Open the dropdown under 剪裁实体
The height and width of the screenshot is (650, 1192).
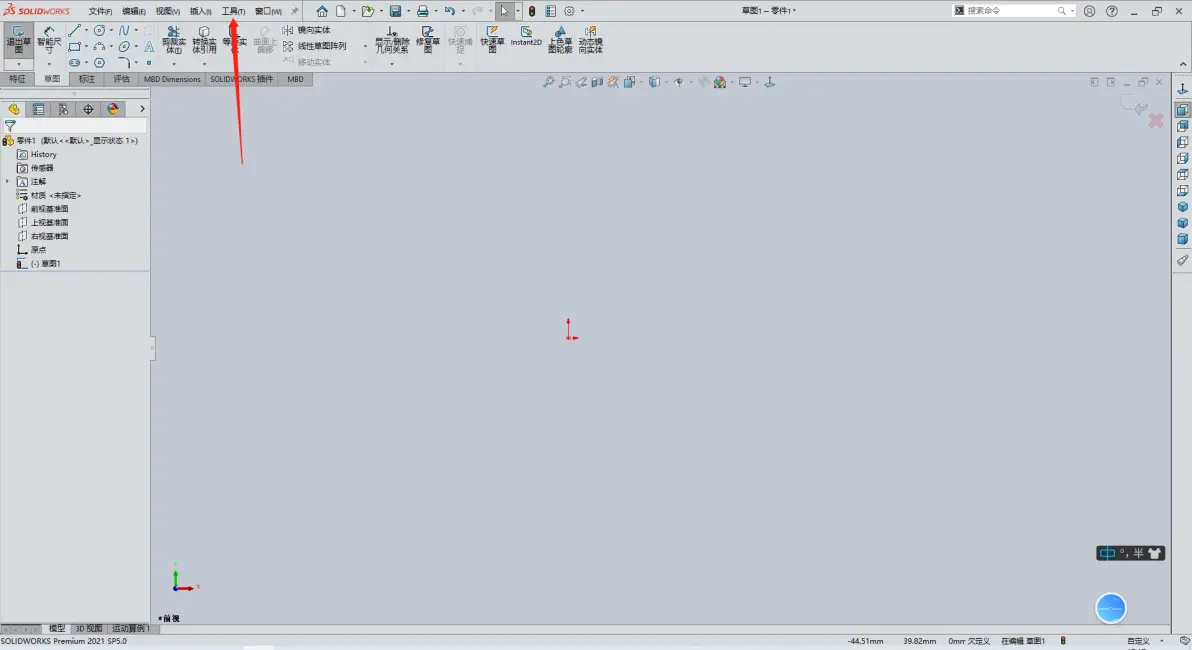pyautogui.click(x=173, y=63)
